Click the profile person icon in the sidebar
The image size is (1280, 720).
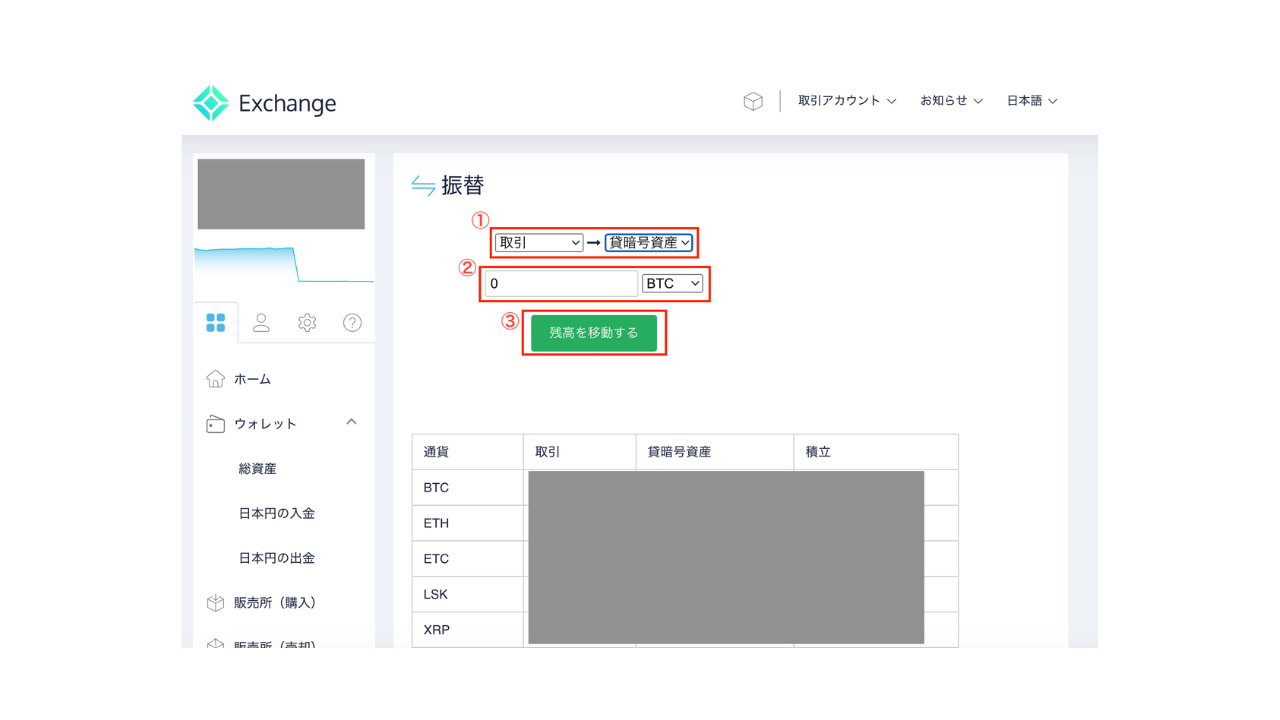click(x=261, y=322)
